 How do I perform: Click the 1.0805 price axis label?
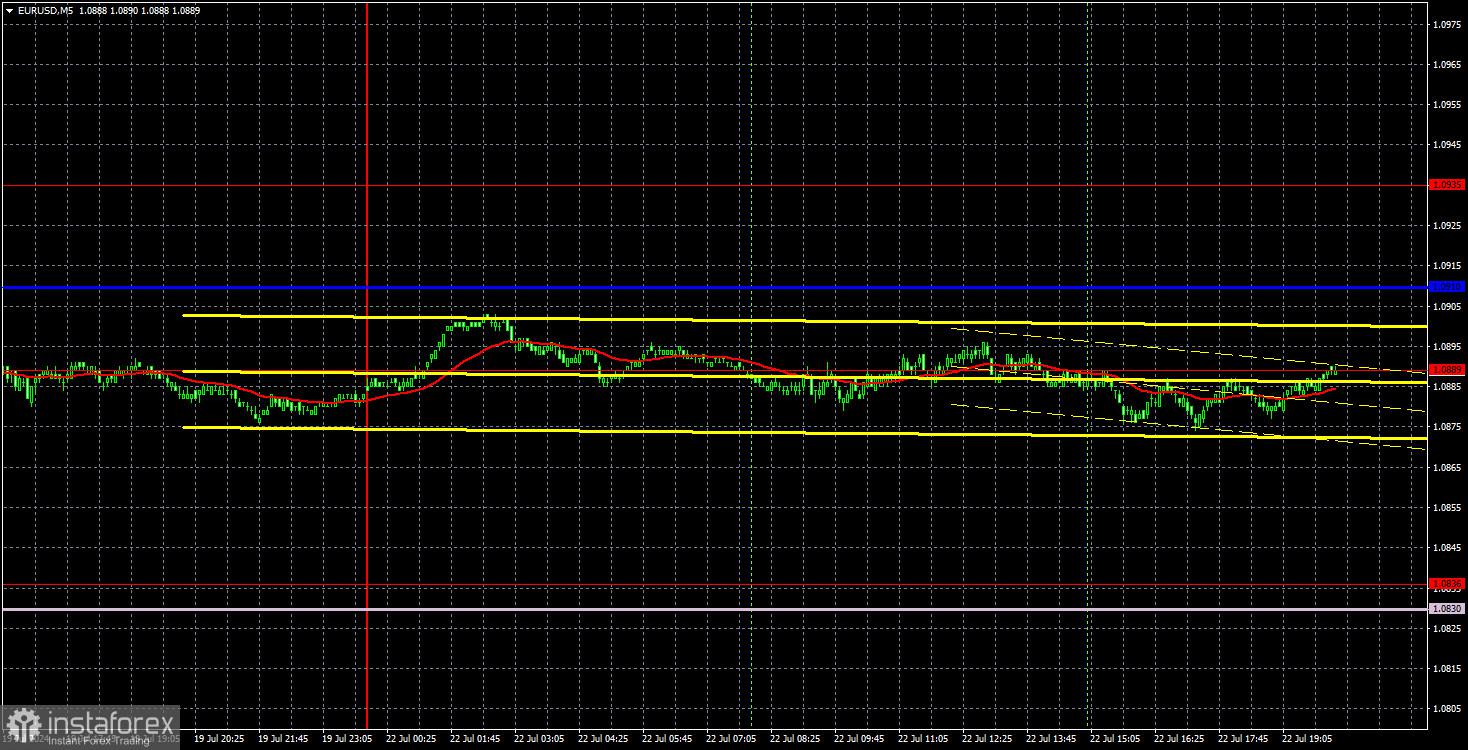[x=1447, y=709]
